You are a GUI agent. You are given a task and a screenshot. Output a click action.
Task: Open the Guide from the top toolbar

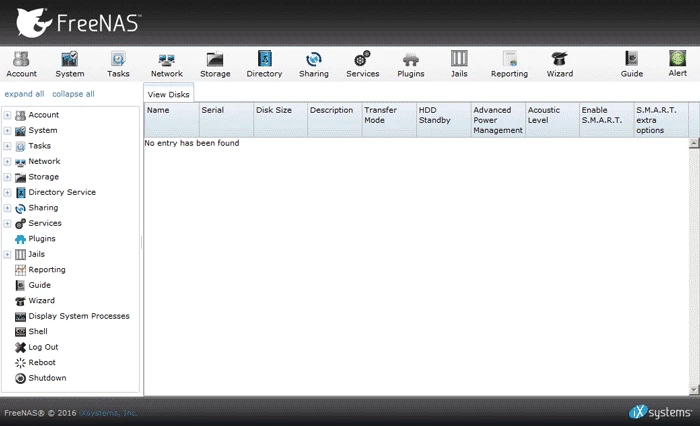pyautogui.click(x=632, y=64)
